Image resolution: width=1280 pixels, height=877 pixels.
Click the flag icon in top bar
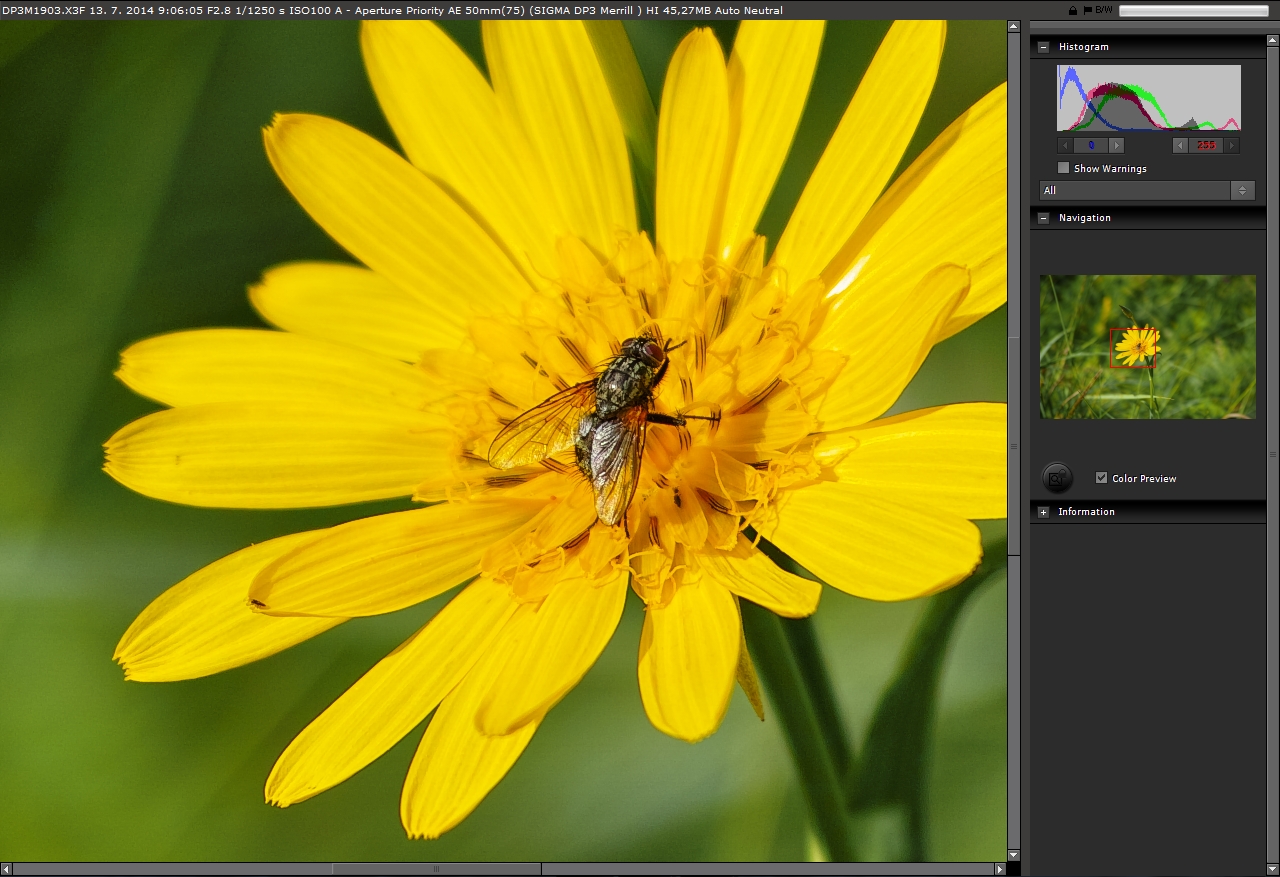[1087, 10]
